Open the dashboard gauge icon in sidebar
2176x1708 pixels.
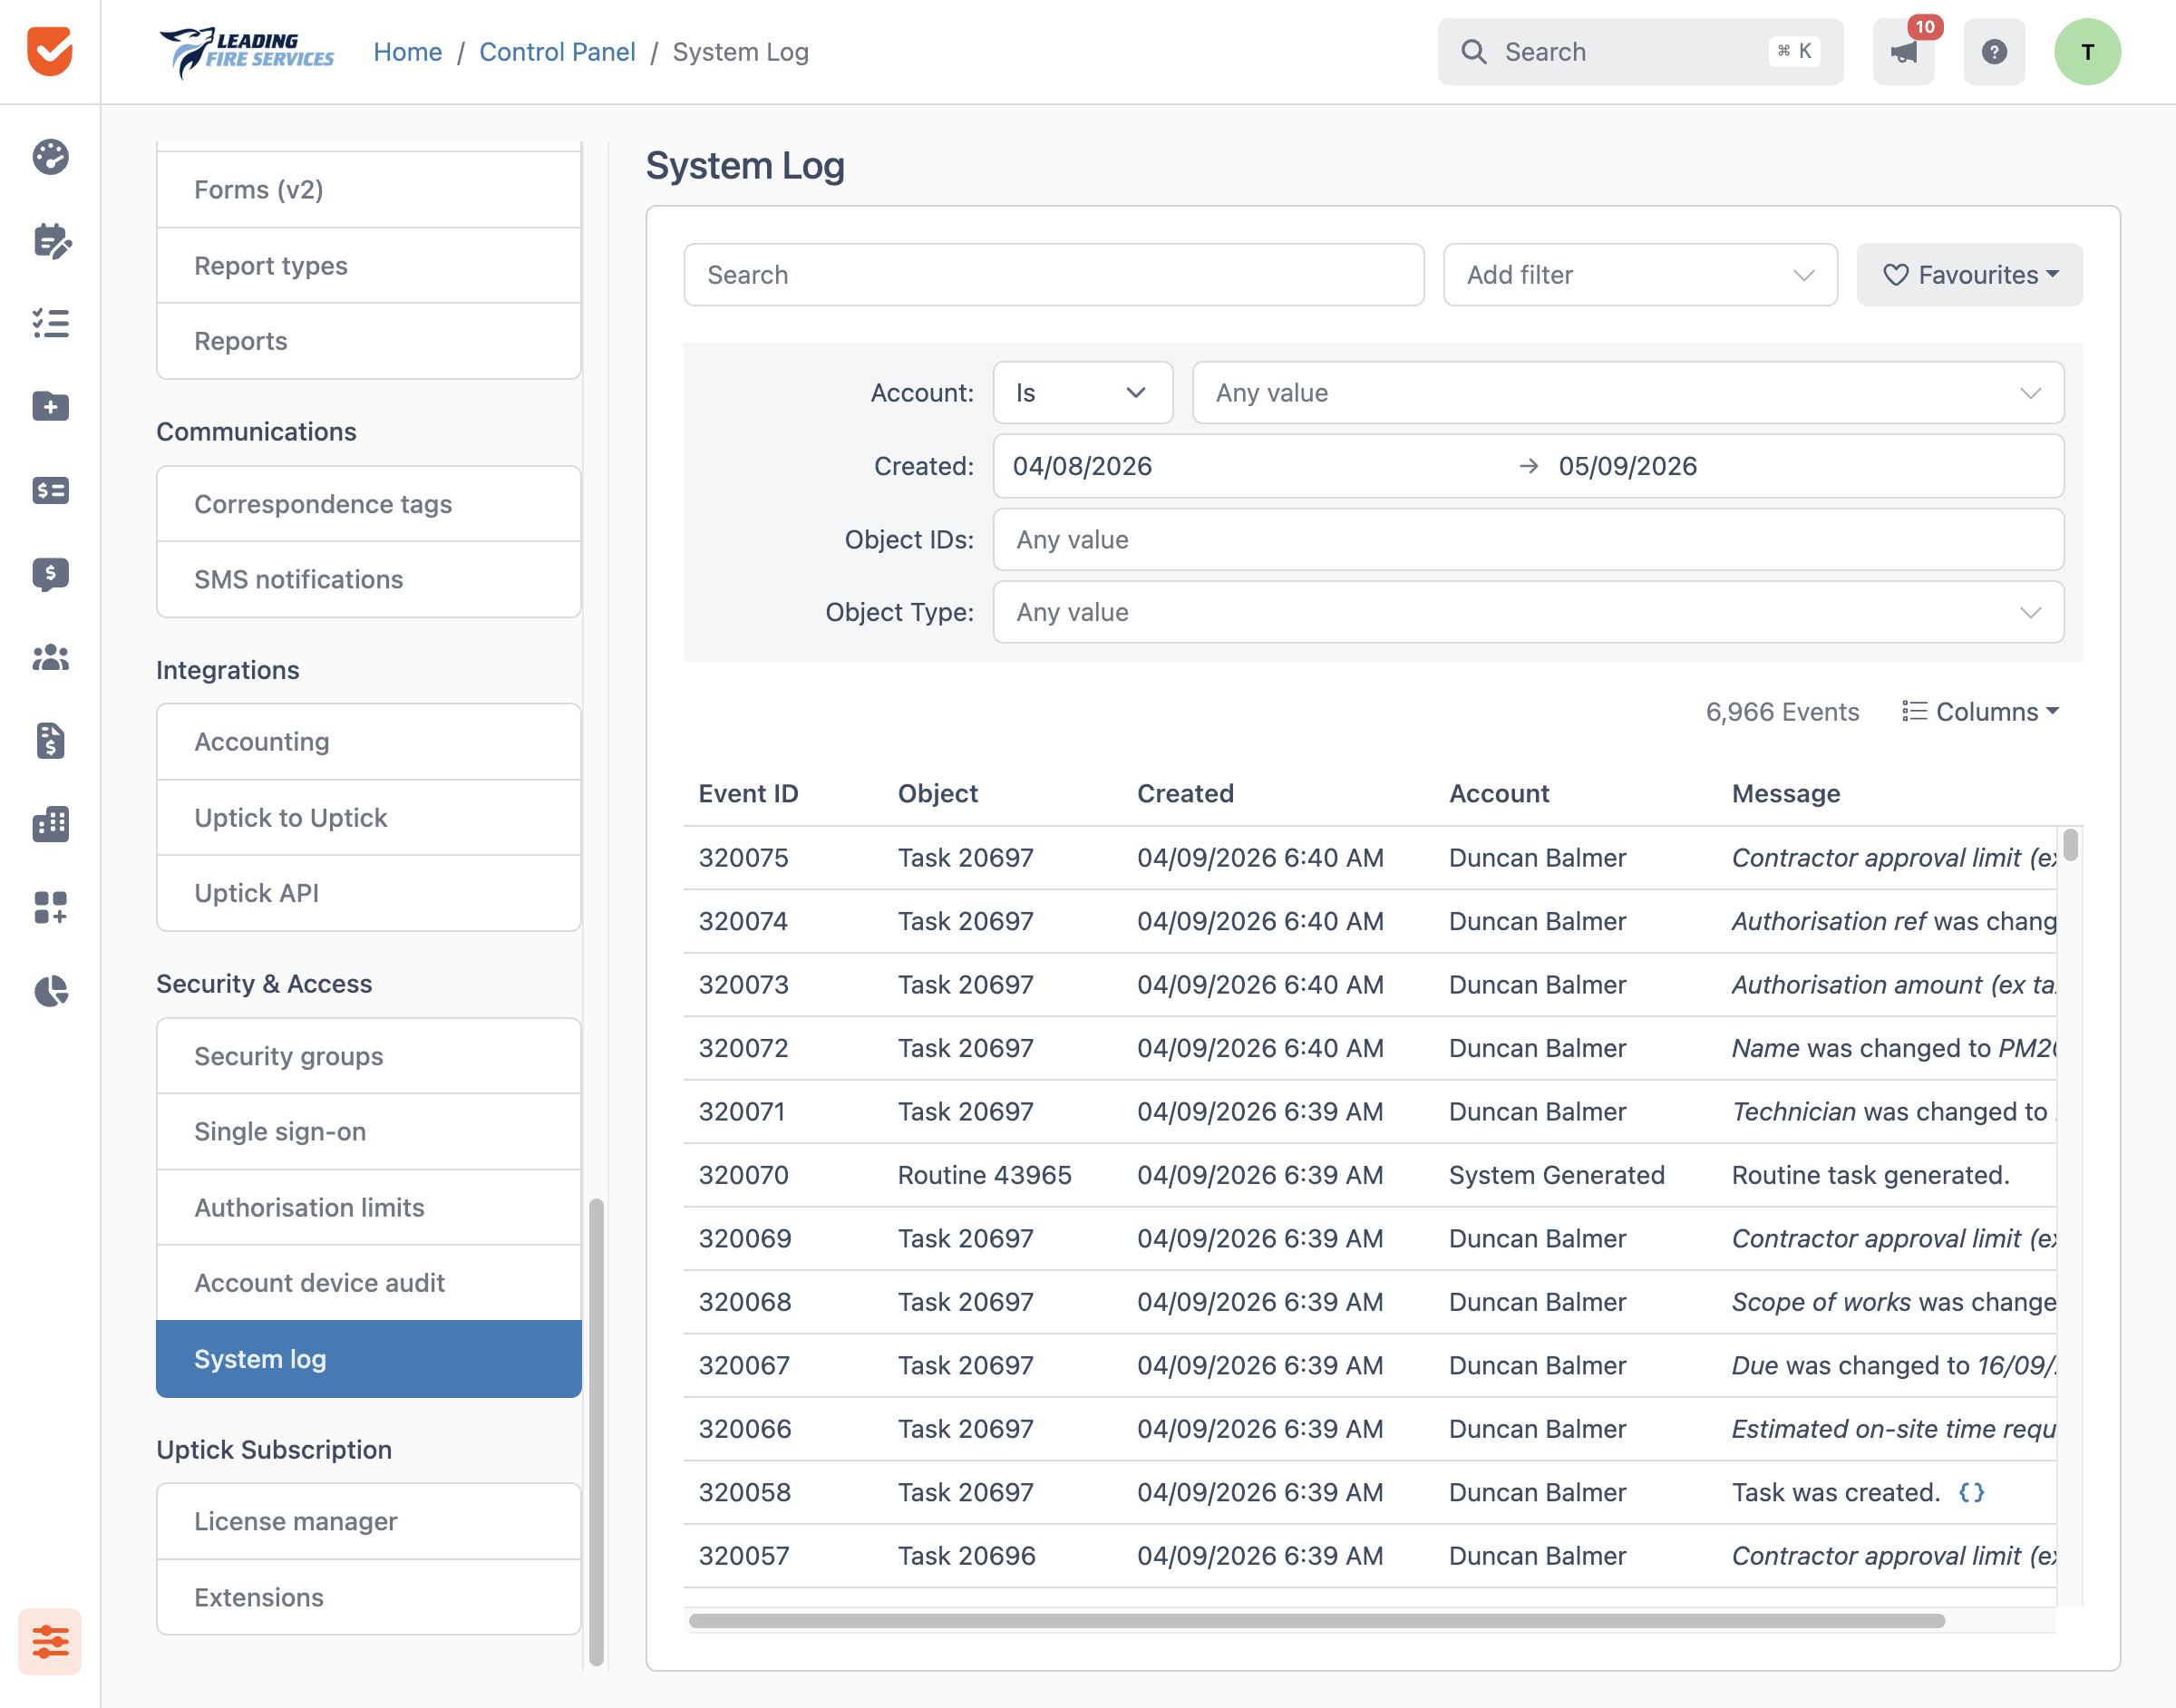pyautogui.click(x=50, y=157)
